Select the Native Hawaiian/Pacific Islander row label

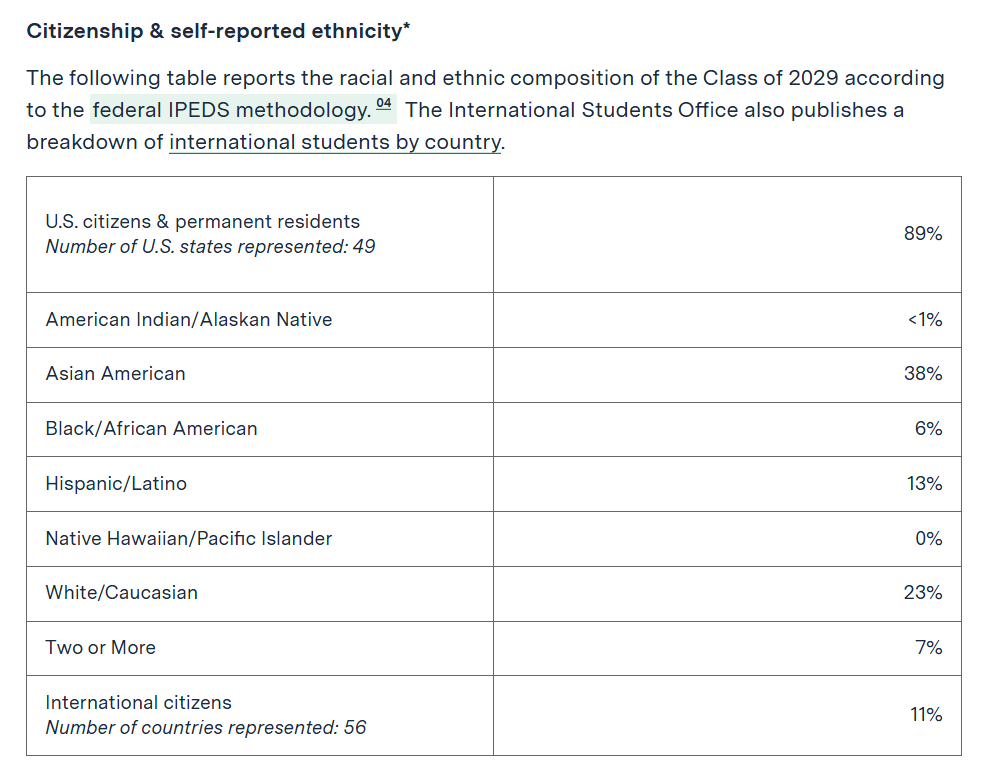pyautogui.click(x=189, y=539)
